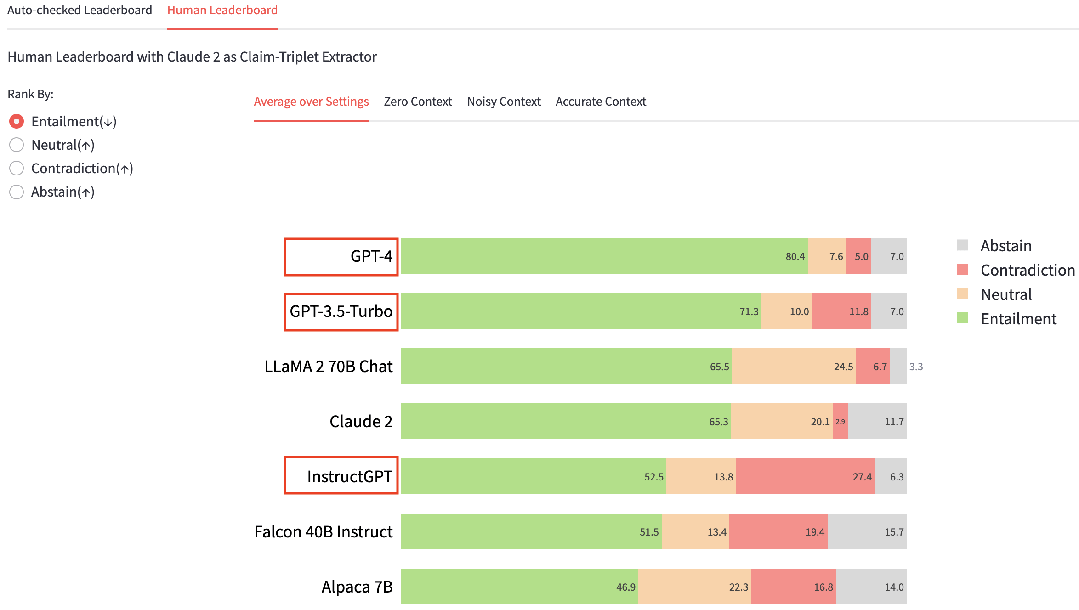
Task: Open the Human Leaderboard tab
Action: (x=222, y=10)
